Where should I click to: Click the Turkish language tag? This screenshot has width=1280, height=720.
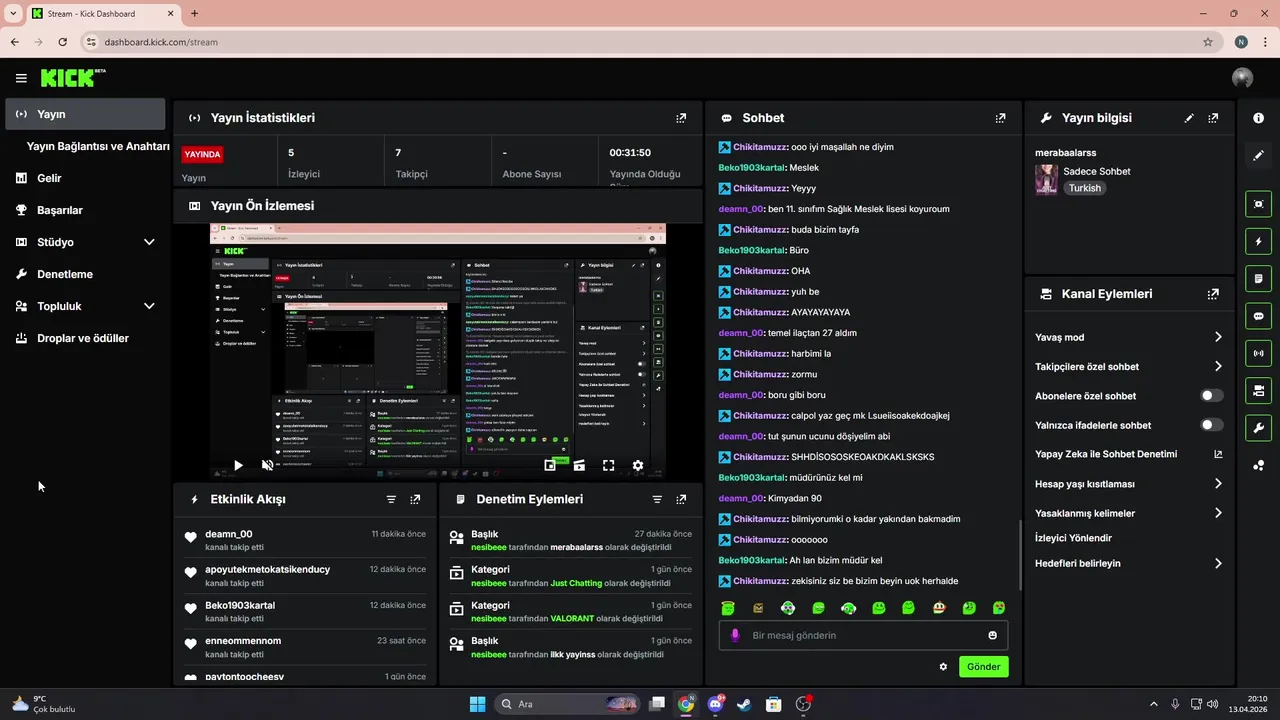(1085, 188)
